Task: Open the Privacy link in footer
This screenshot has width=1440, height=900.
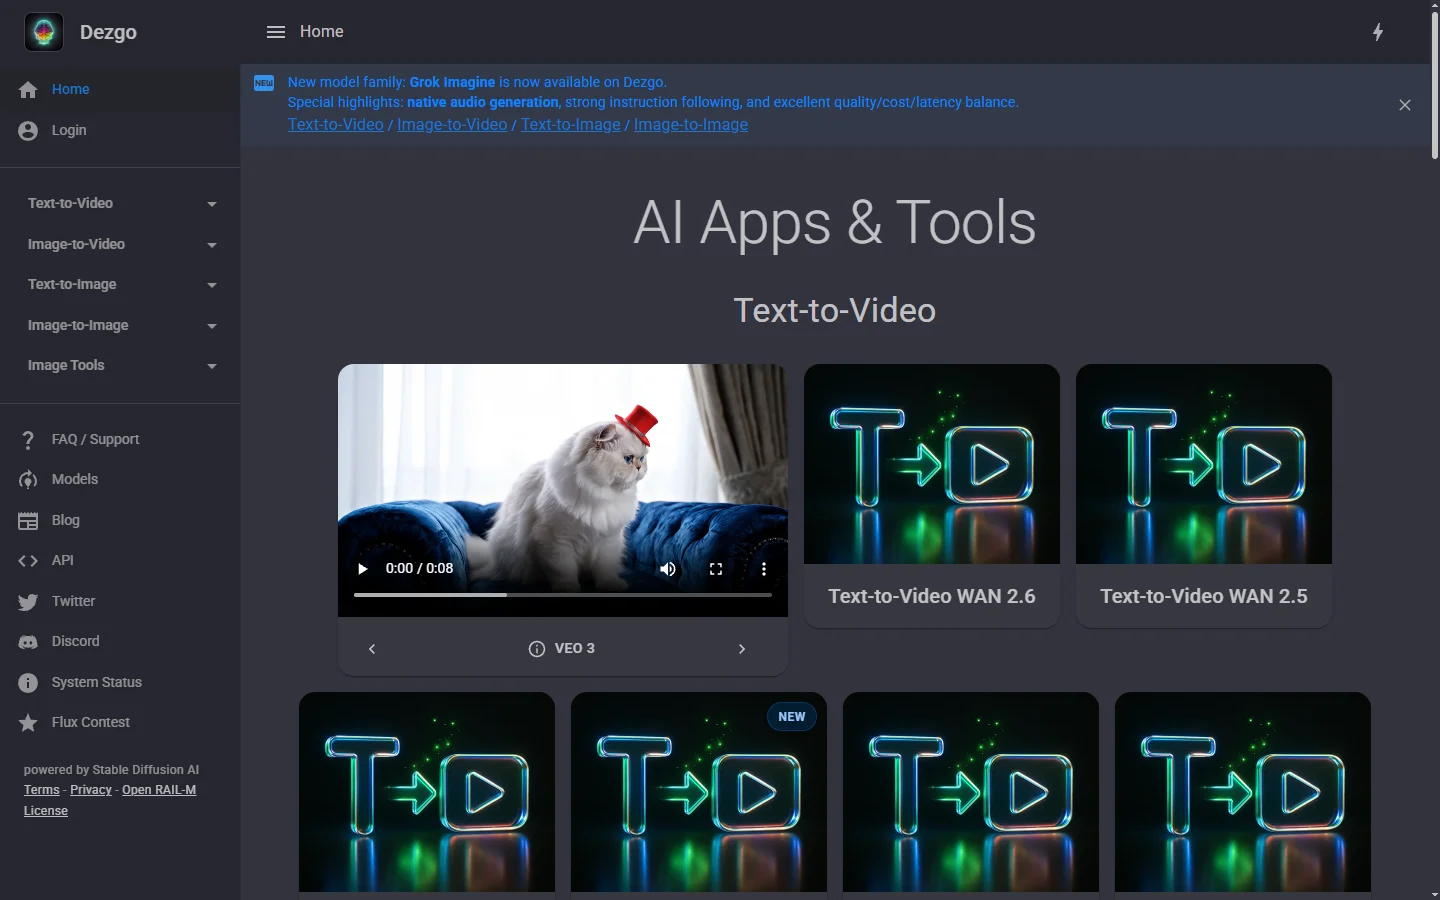Action: 91,790
